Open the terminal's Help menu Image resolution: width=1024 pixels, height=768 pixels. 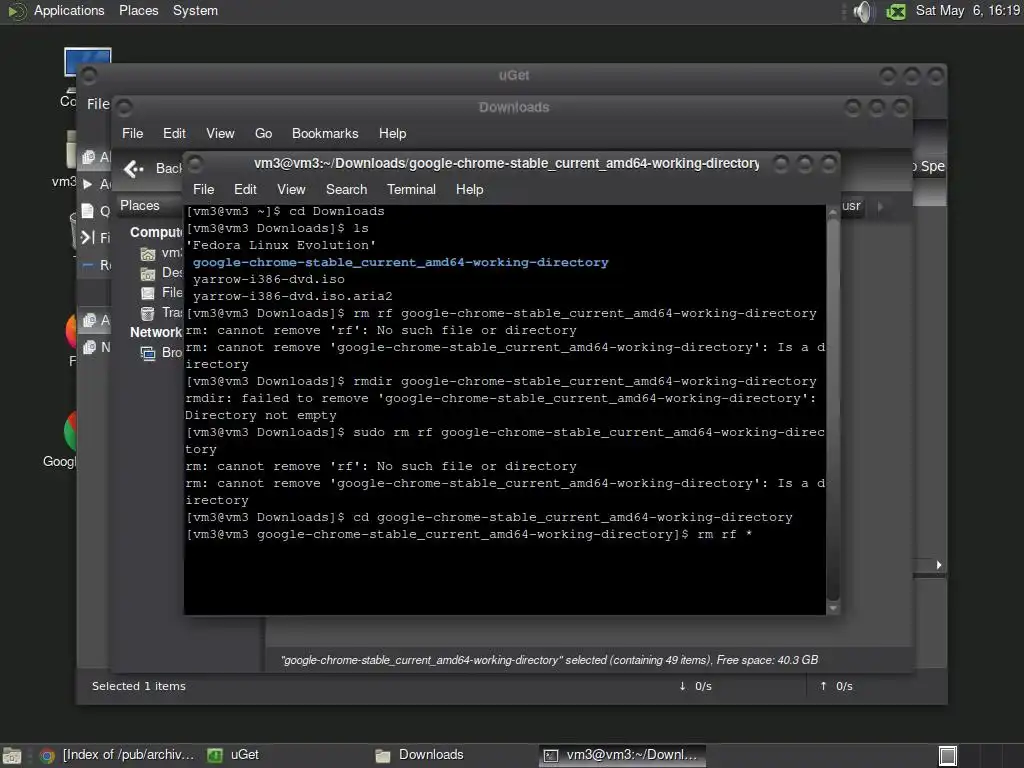click(469, 189)
